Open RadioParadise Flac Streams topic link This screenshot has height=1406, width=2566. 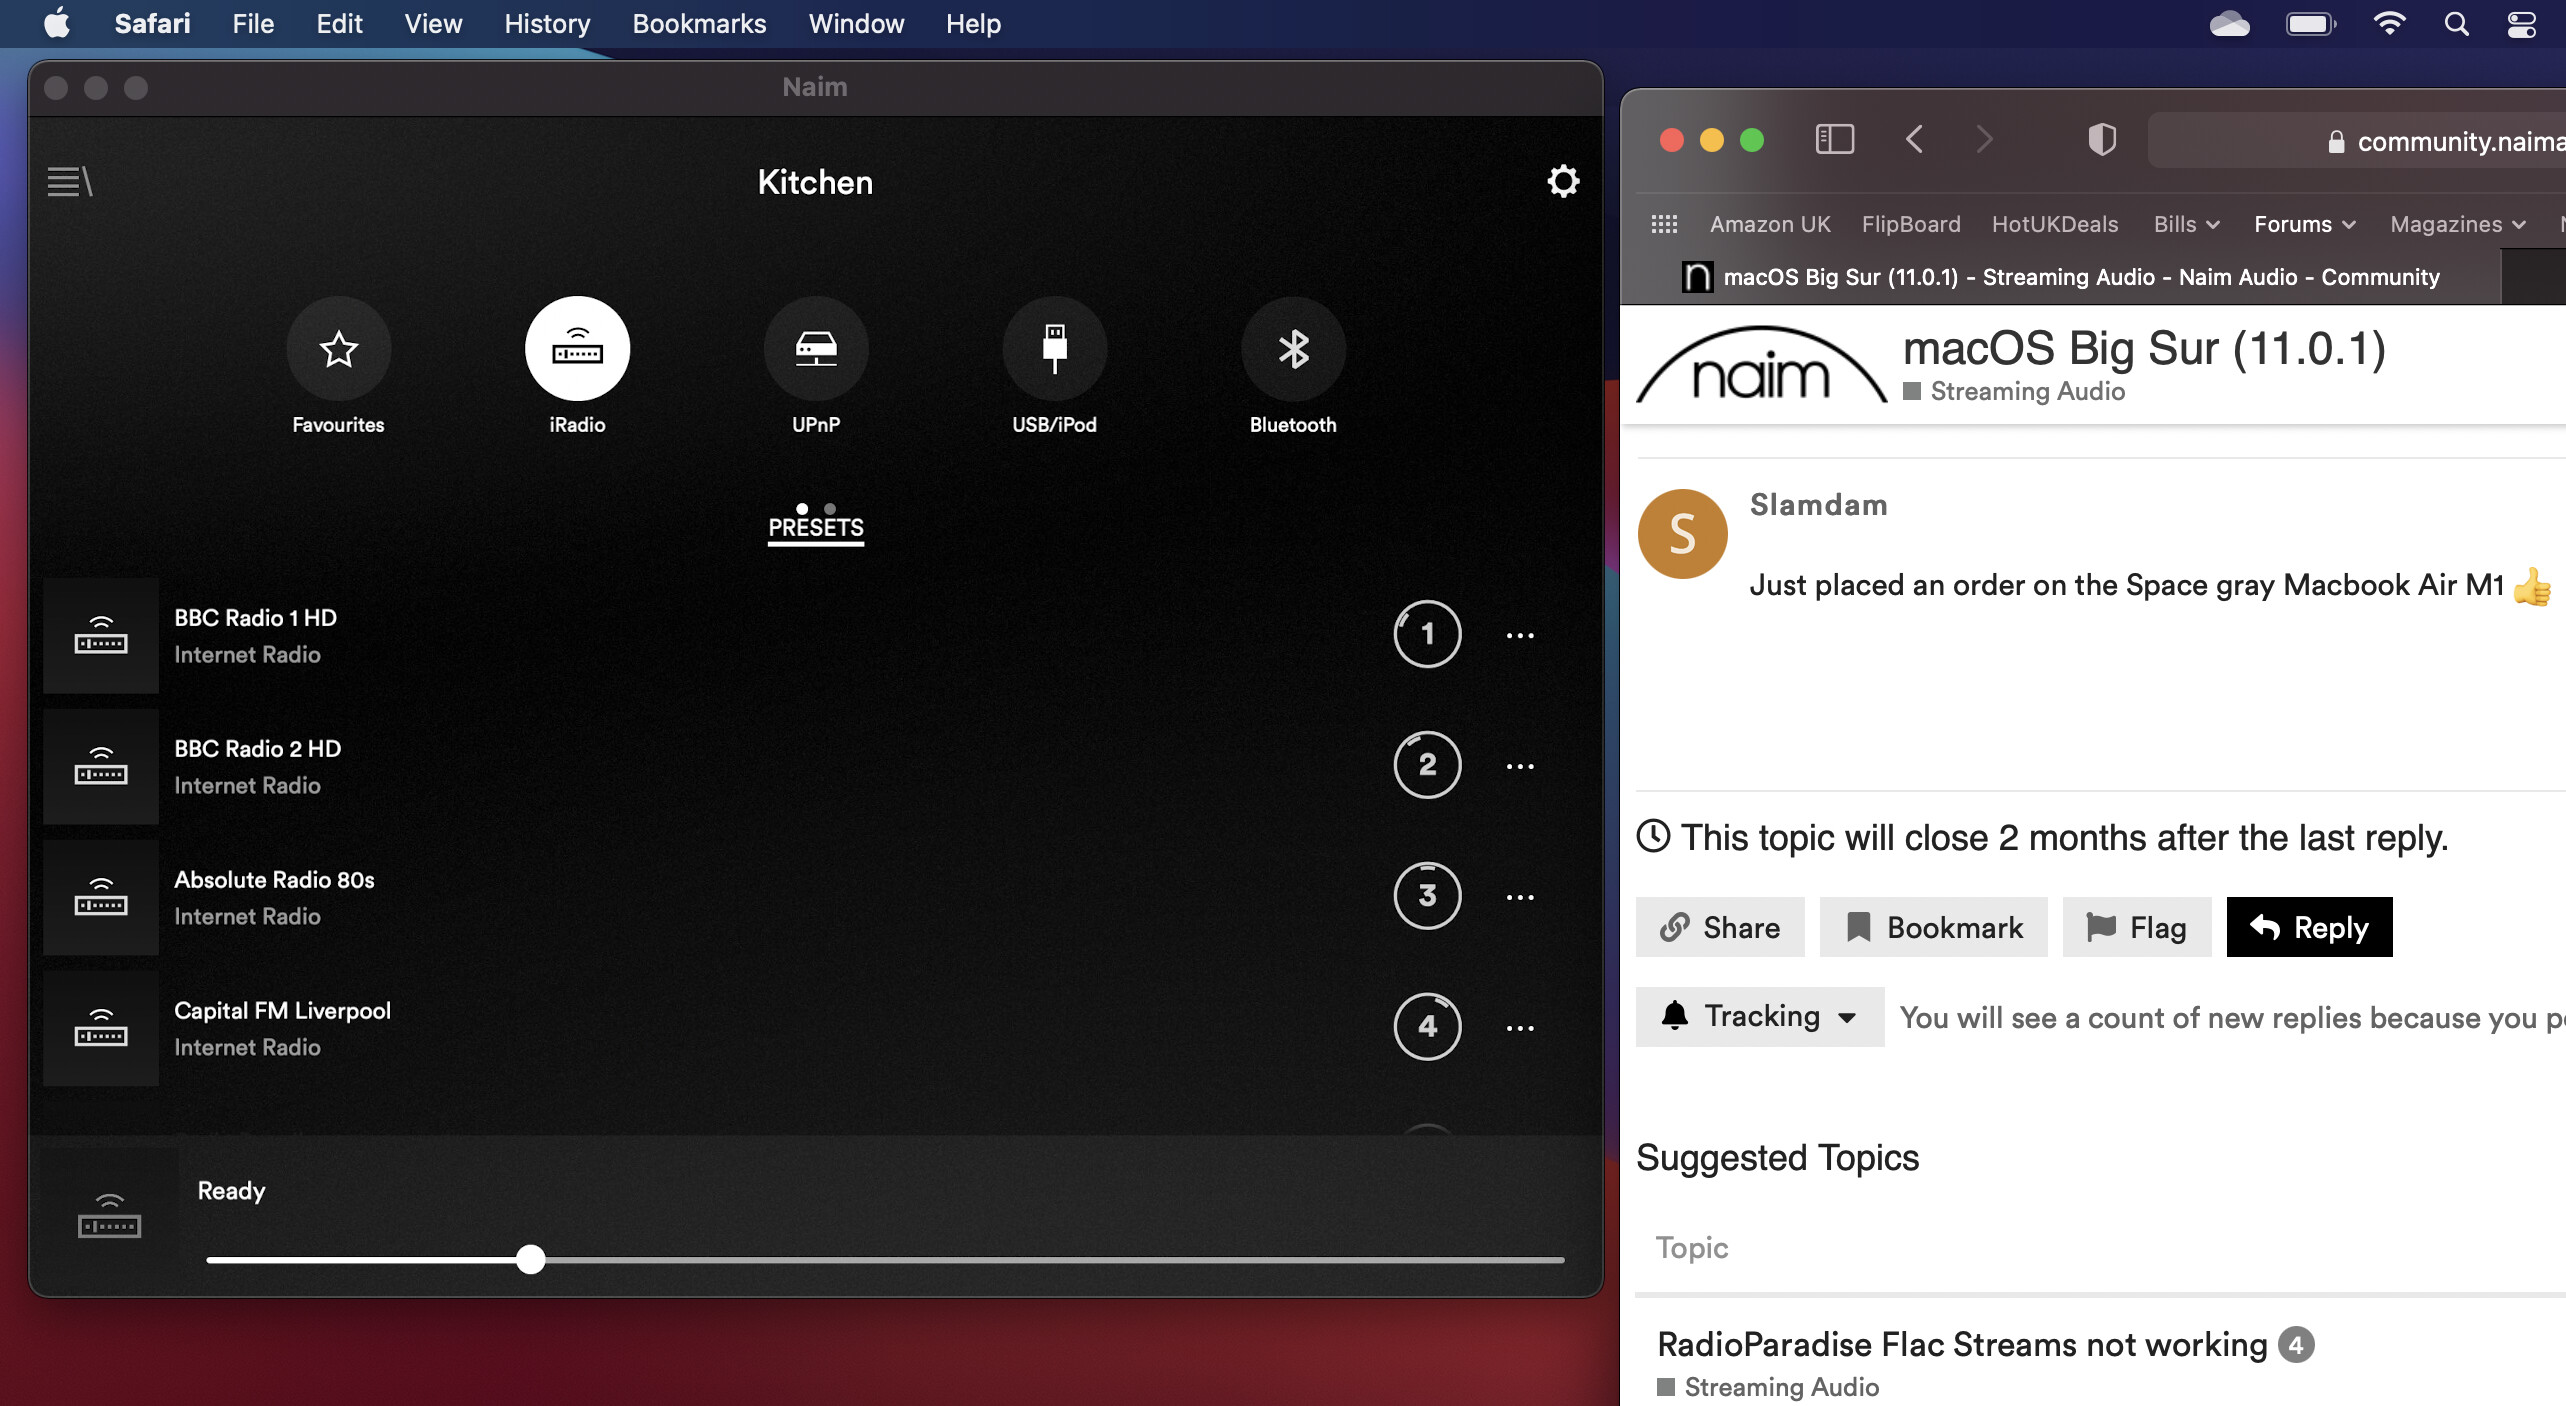(x=1961, y=1344)
